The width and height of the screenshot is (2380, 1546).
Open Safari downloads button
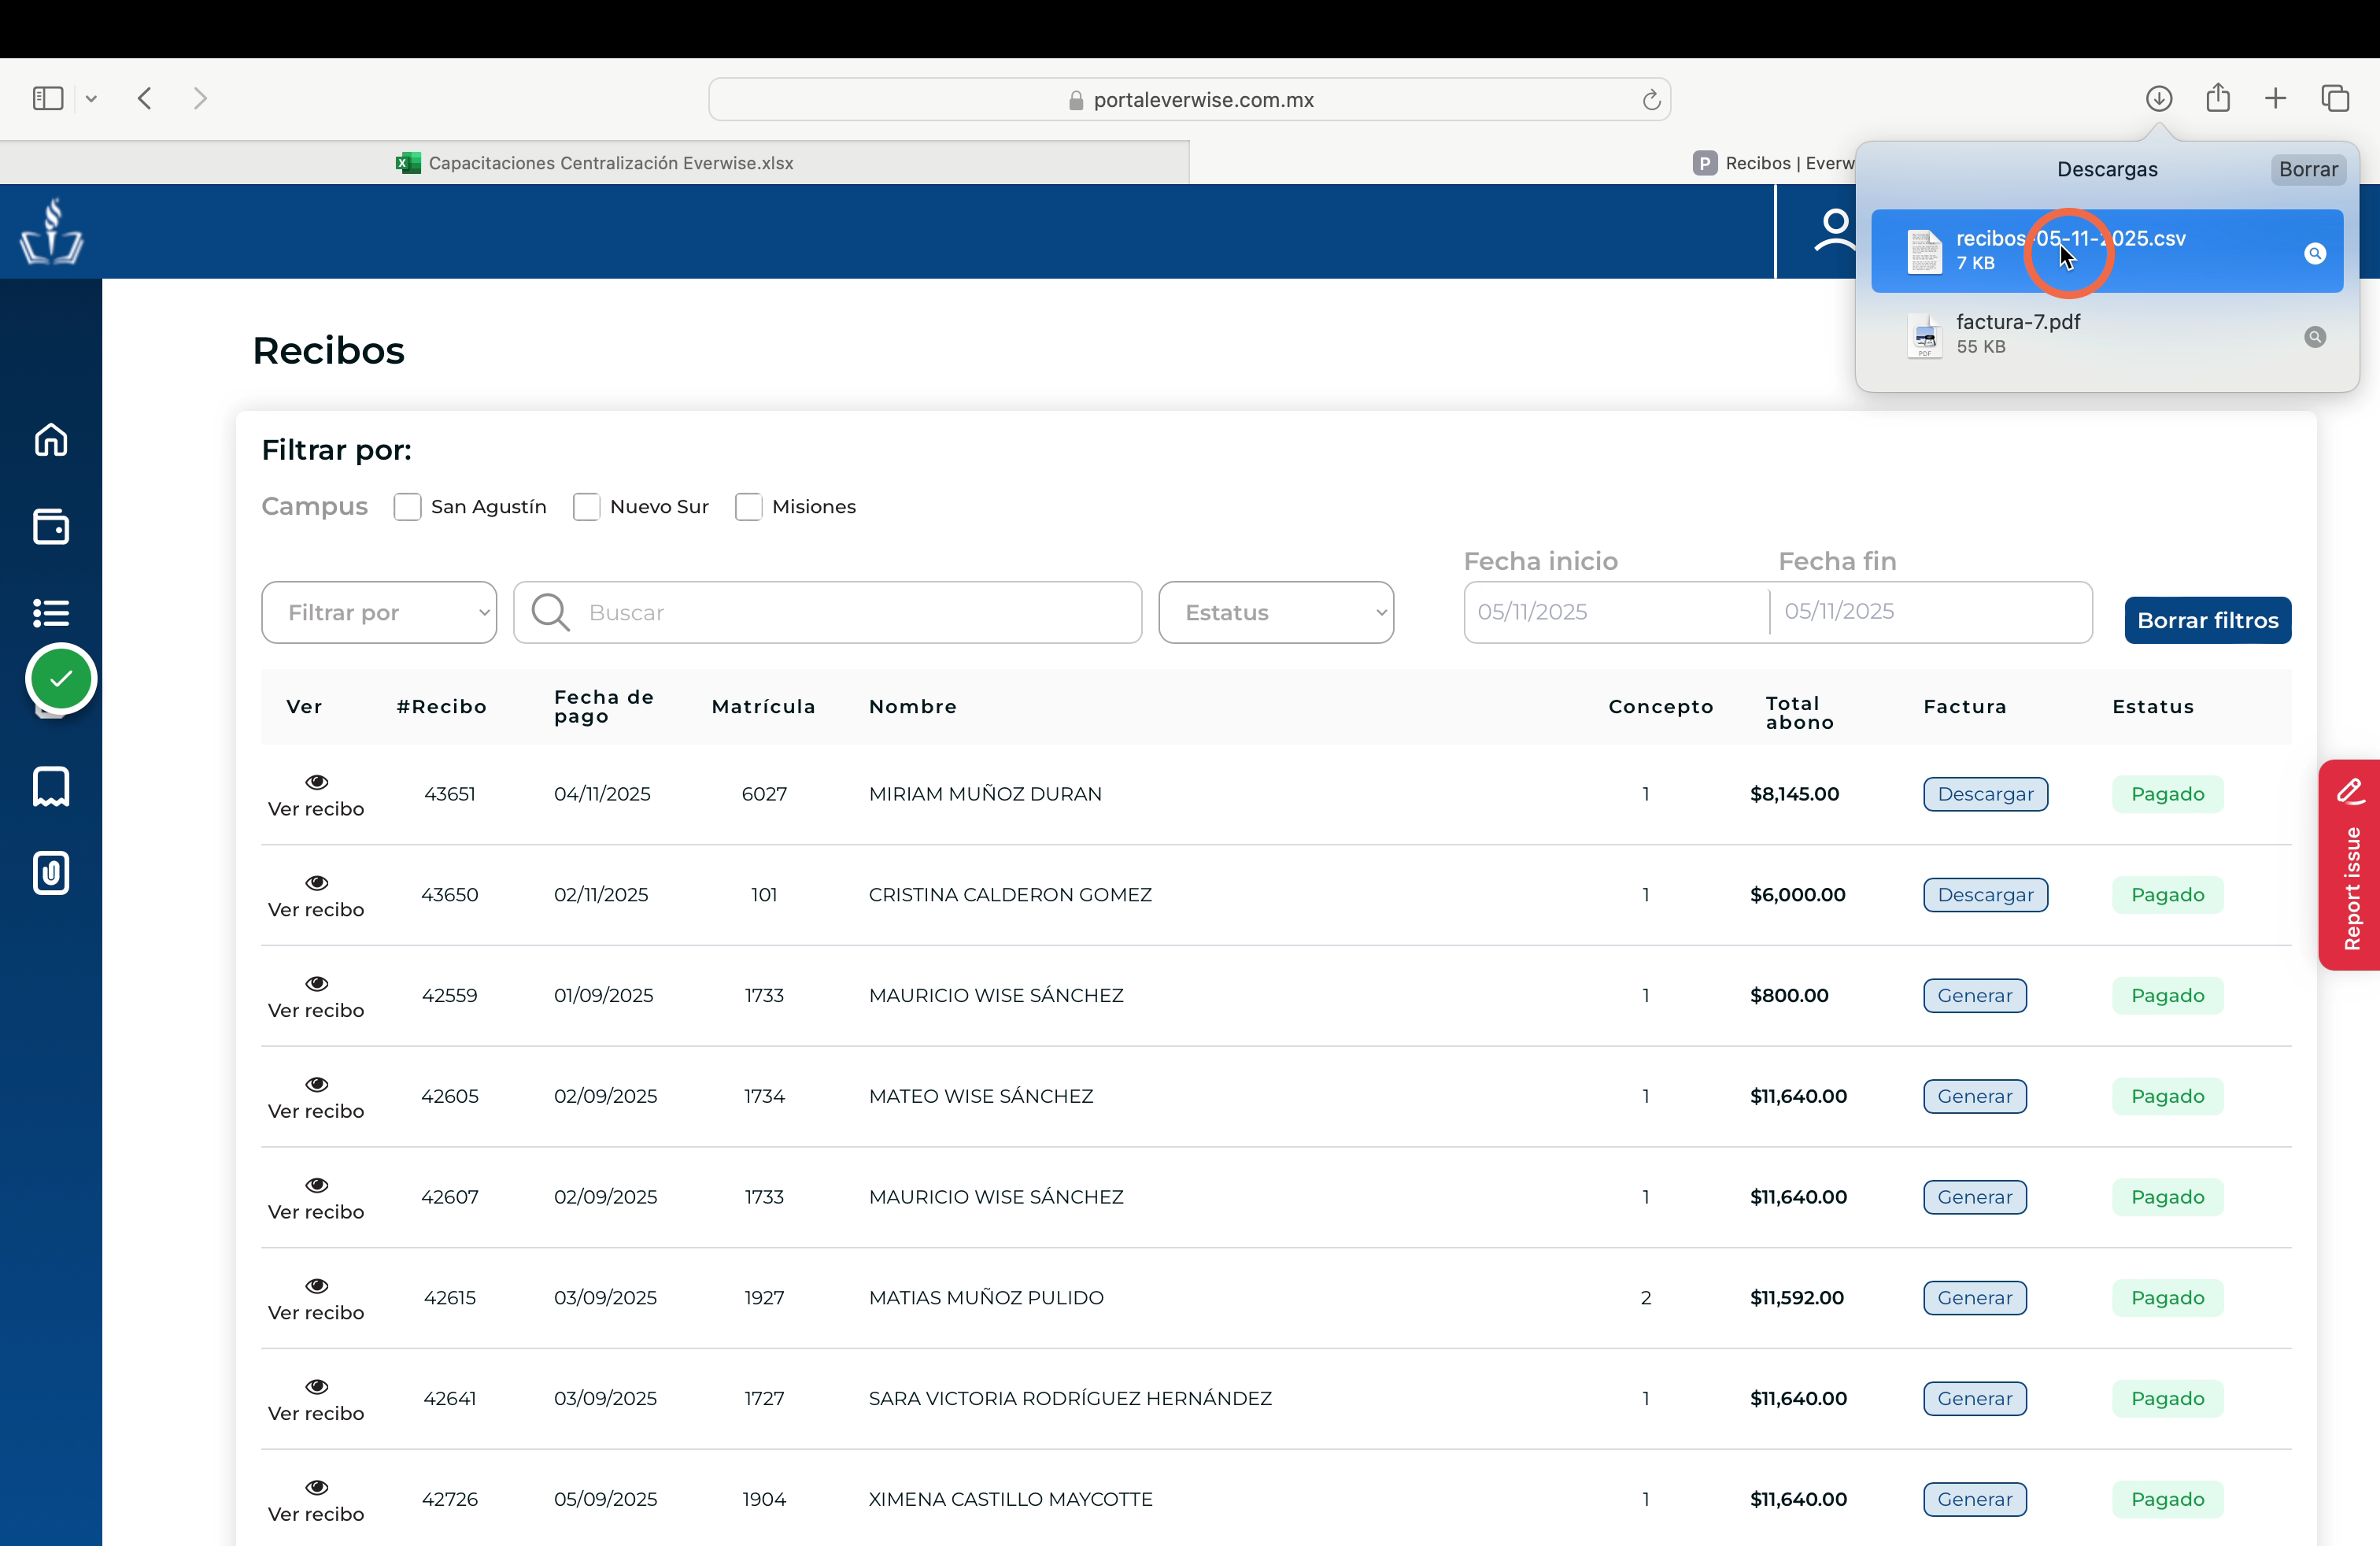click(x=2159, y=98)
